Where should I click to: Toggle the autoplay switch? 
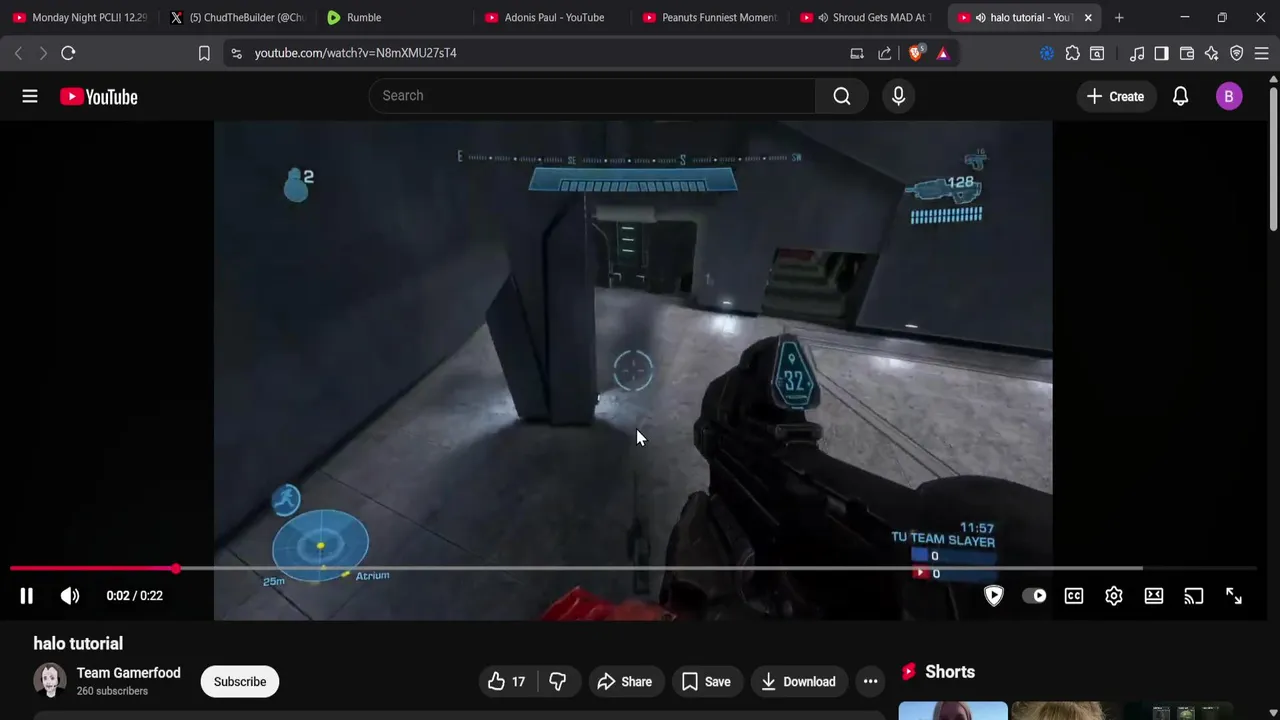(1034, 596)
